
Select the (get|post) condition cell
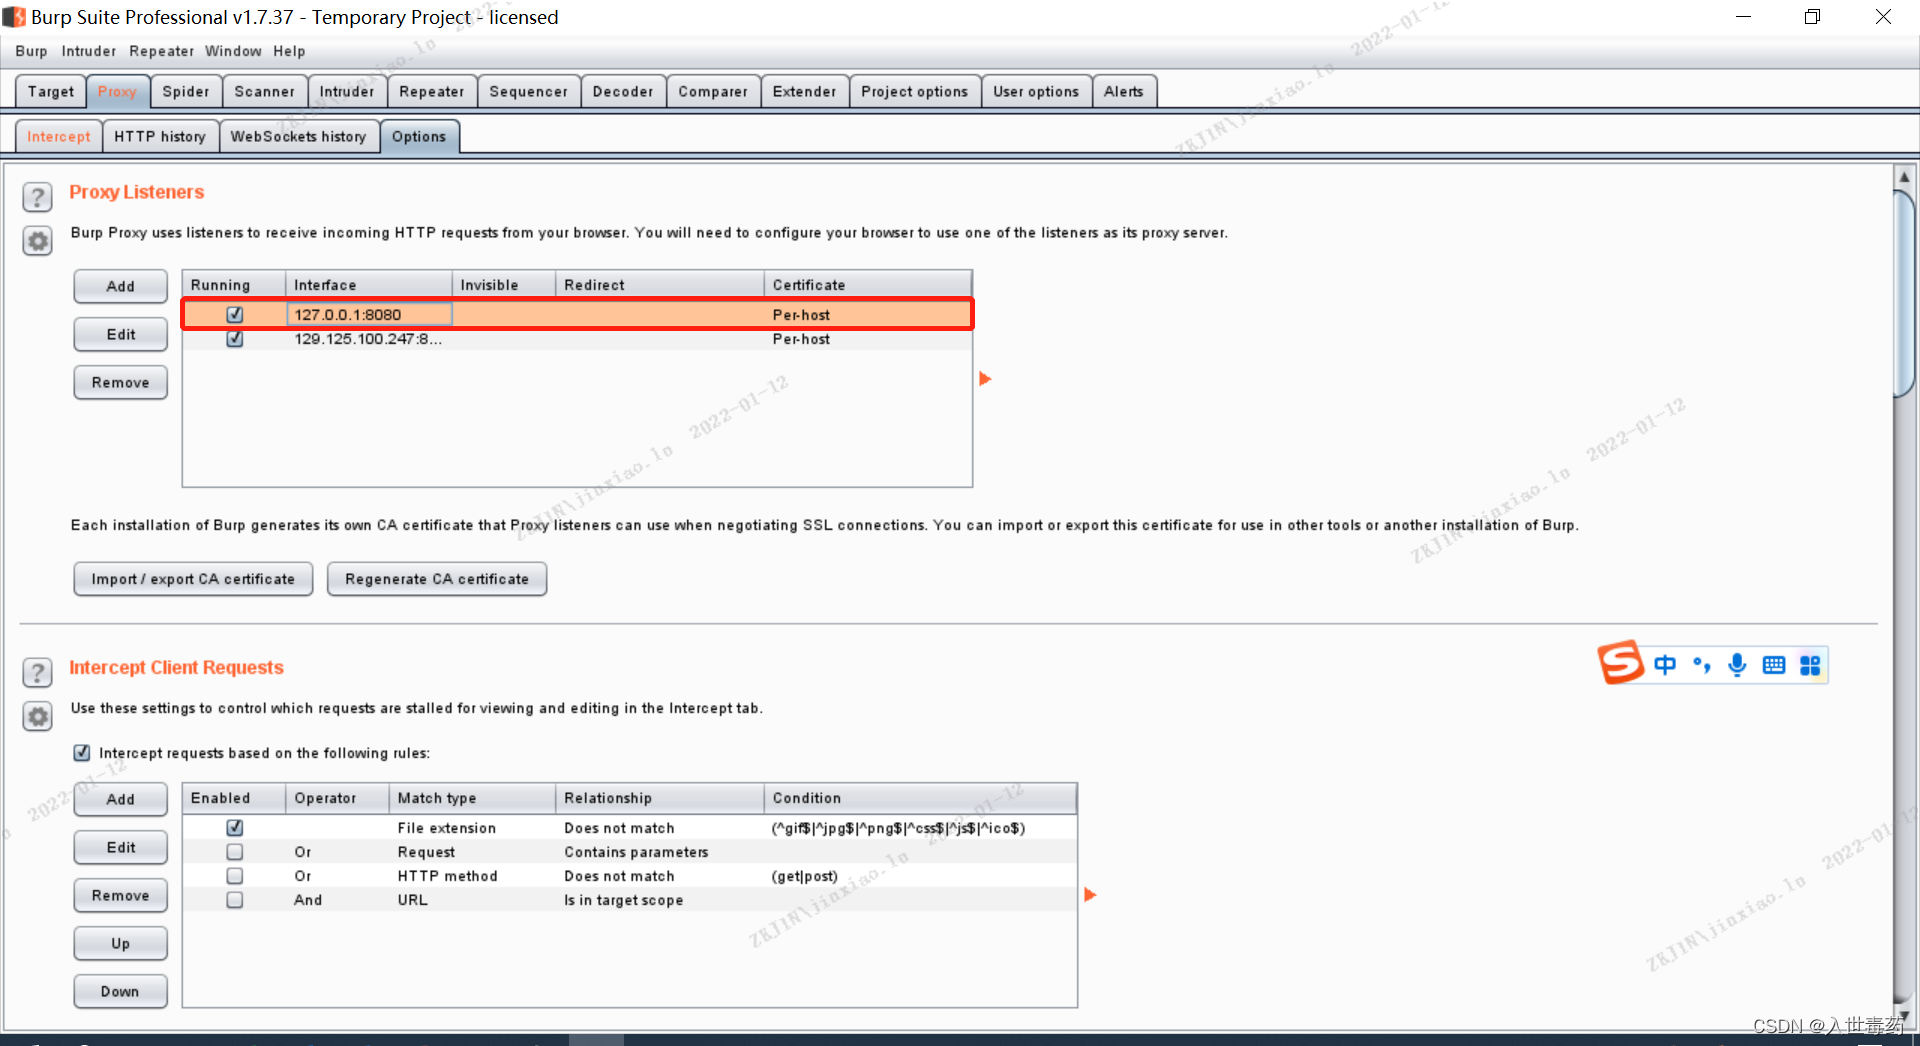click(x=920, y=876)
